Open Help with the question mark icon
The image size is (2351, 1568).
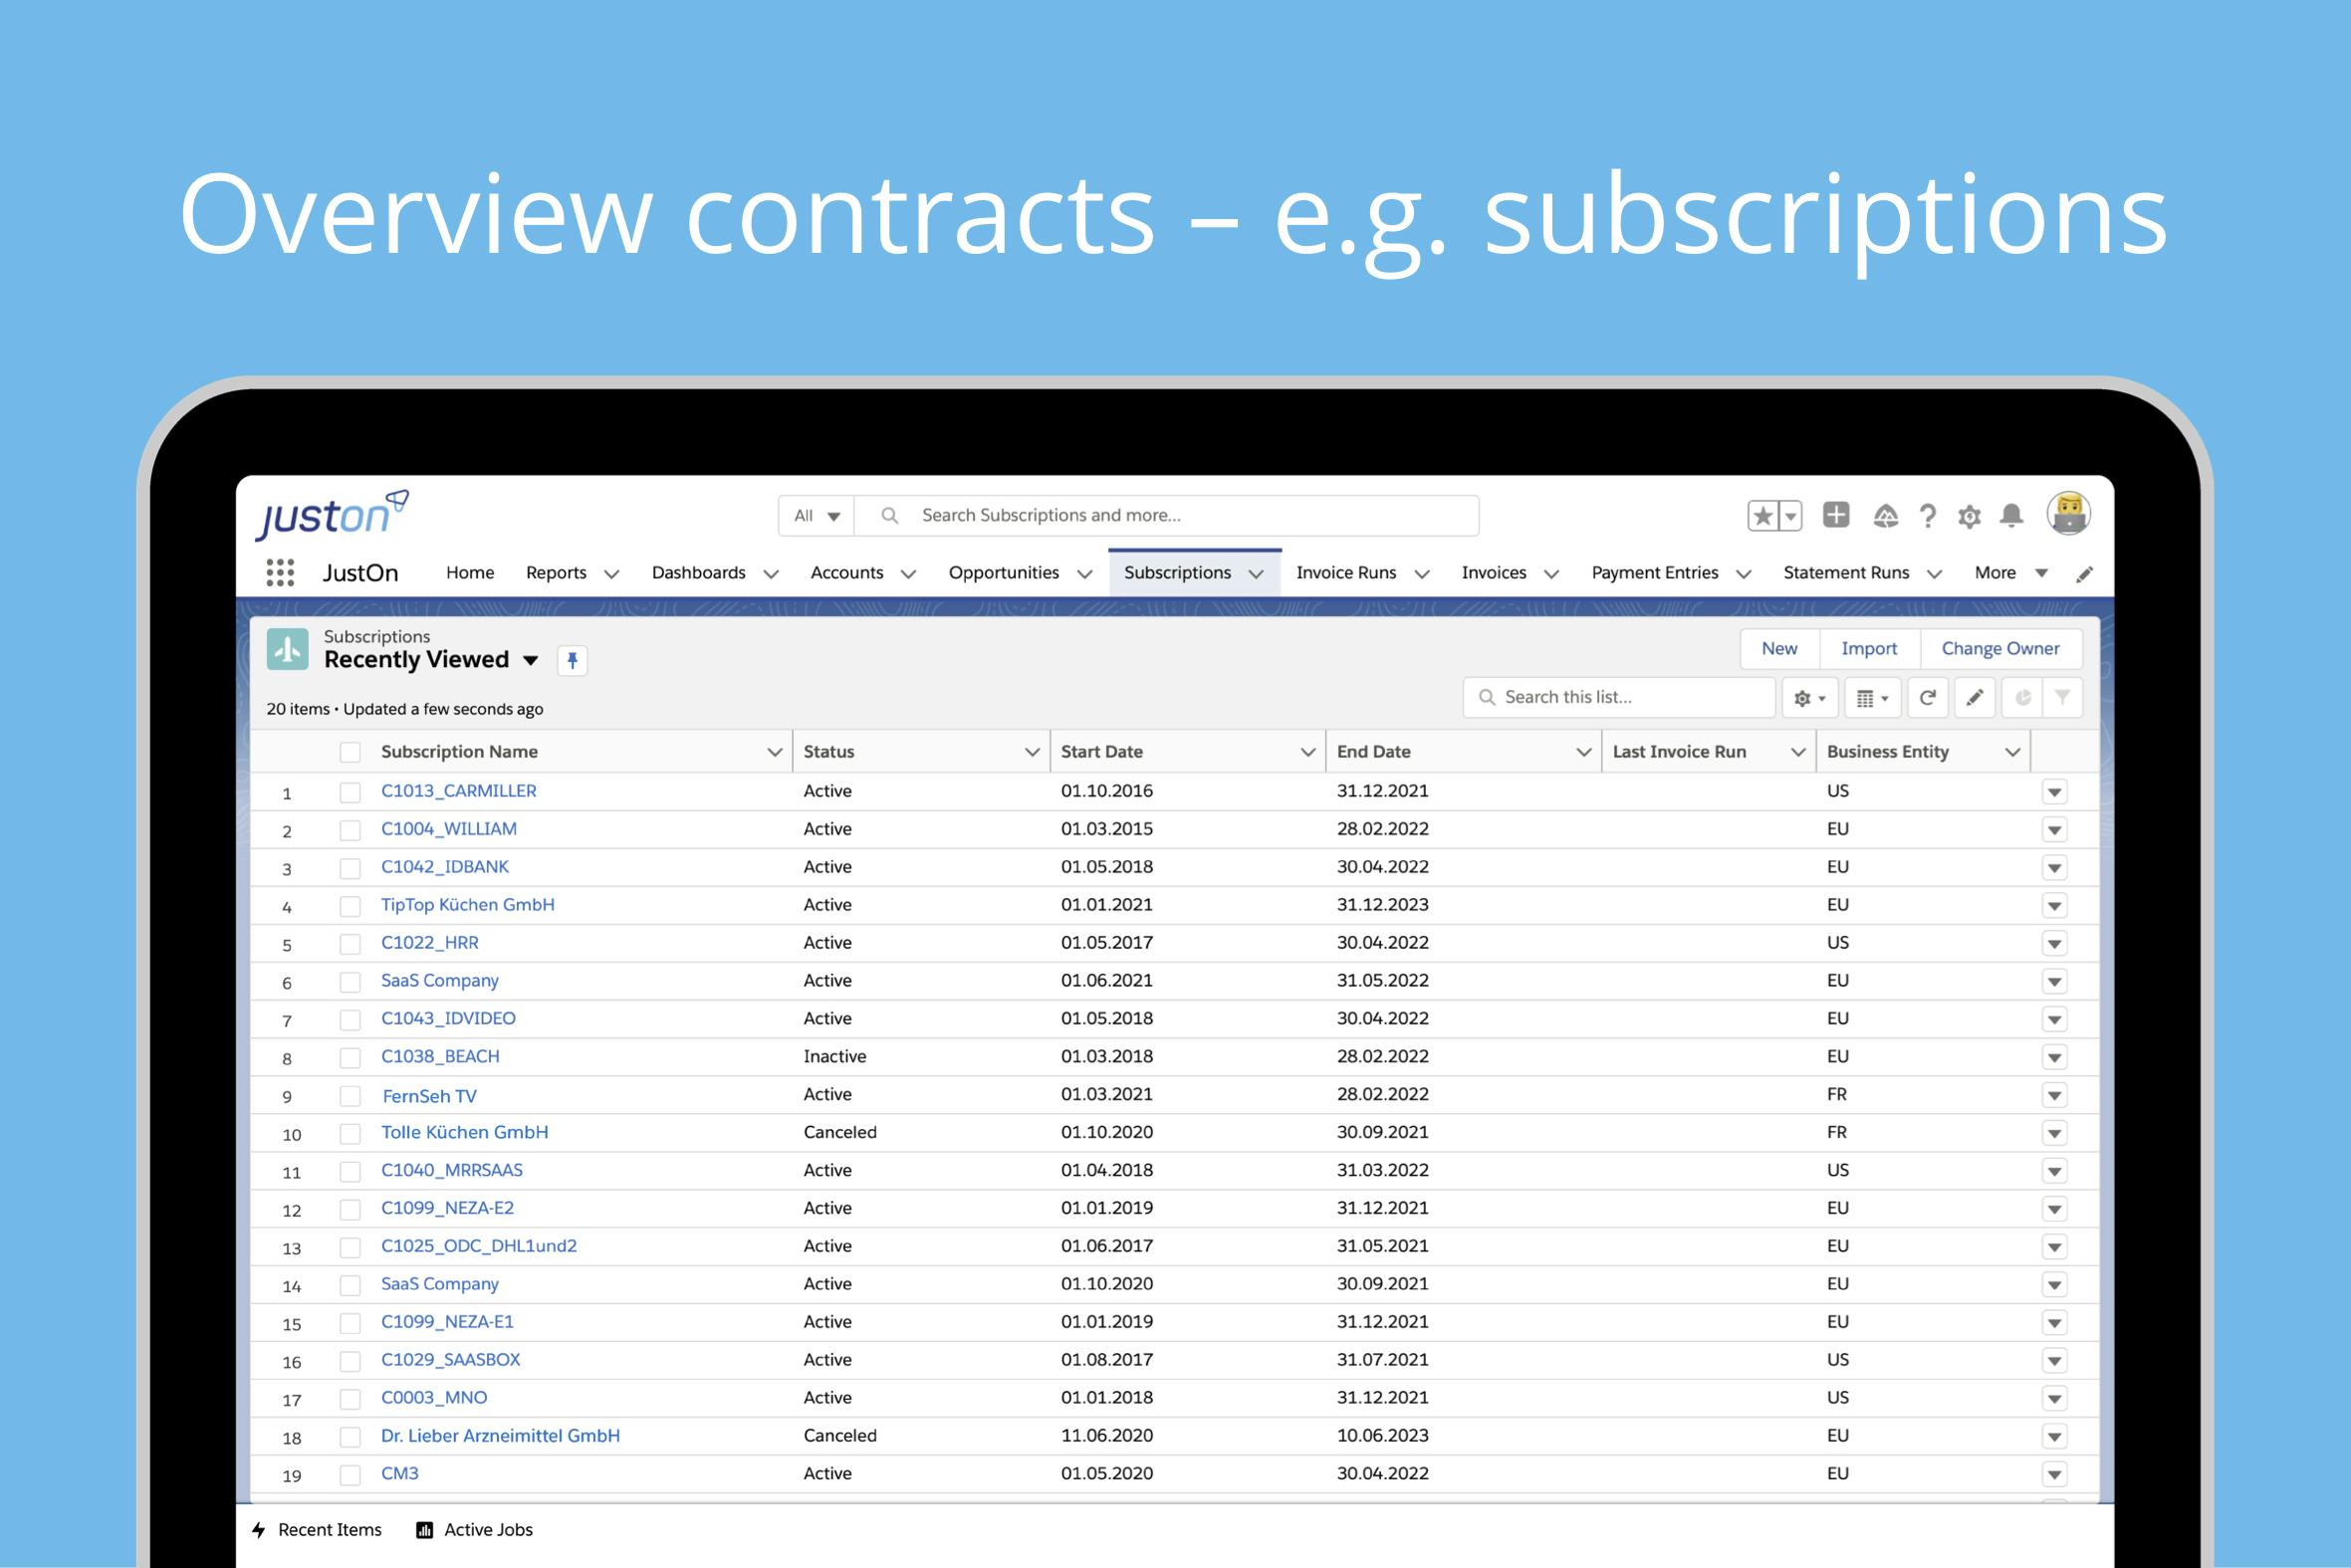click(x=1927, y=514)
